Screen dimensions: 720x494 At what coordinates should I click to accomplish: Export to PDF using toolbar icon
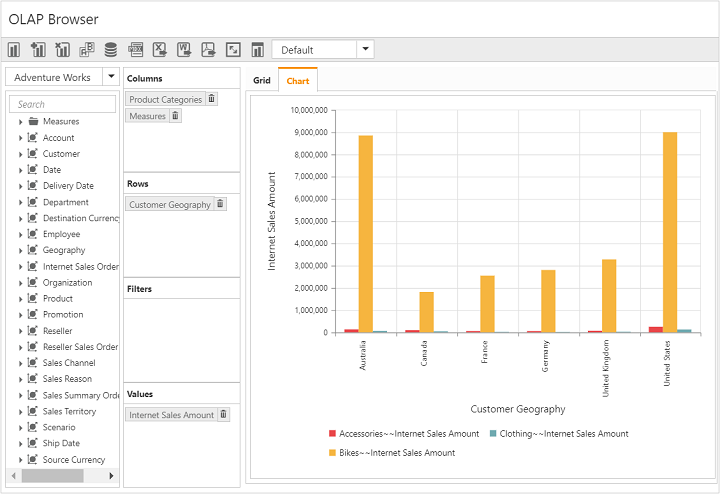point(208,49)
